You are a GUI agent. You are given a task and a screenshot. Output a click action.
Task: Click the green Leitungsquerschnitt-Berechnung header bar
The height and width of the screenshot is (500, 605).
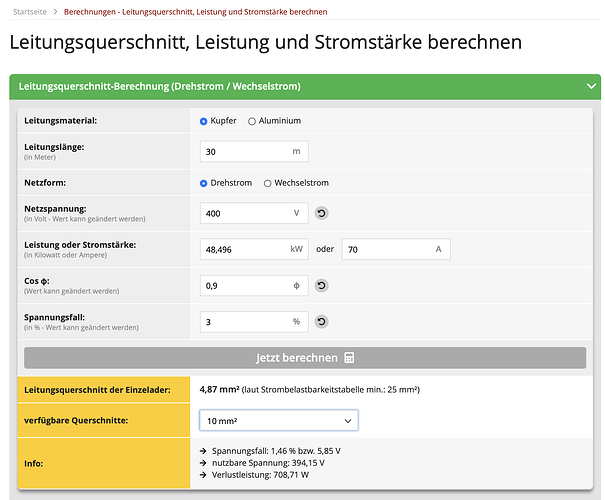pos(305,87)
